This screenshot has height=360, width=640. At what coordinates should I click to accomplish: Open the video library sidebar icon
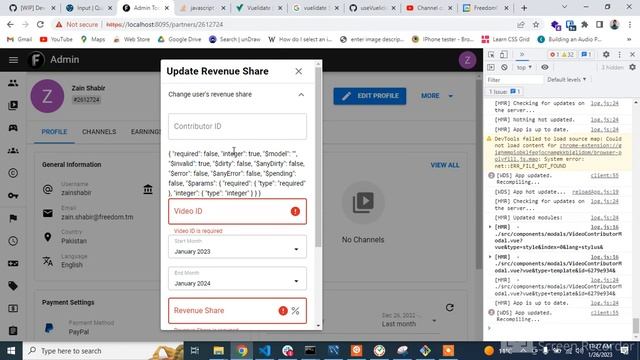(13, 105)
